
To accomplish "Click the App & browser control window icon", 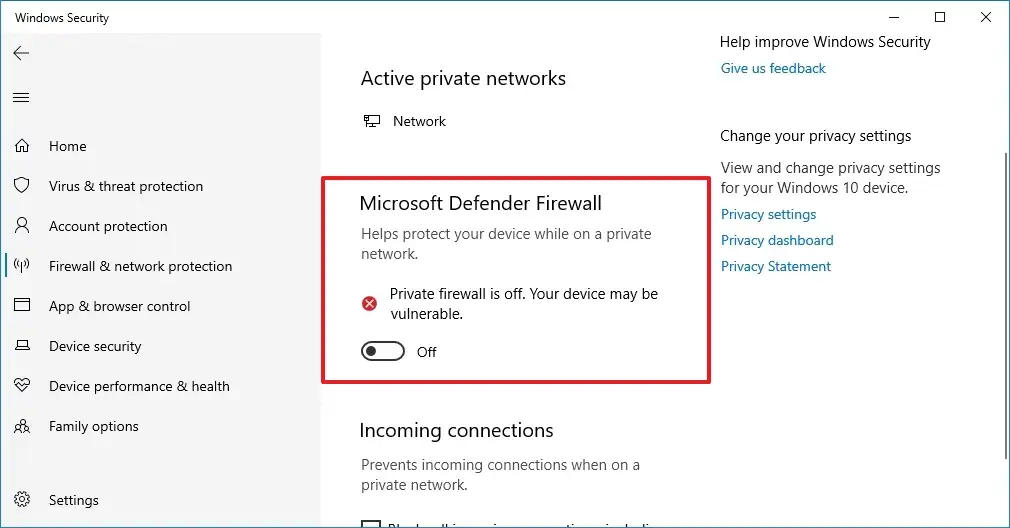I will click(x=22, y=306).
